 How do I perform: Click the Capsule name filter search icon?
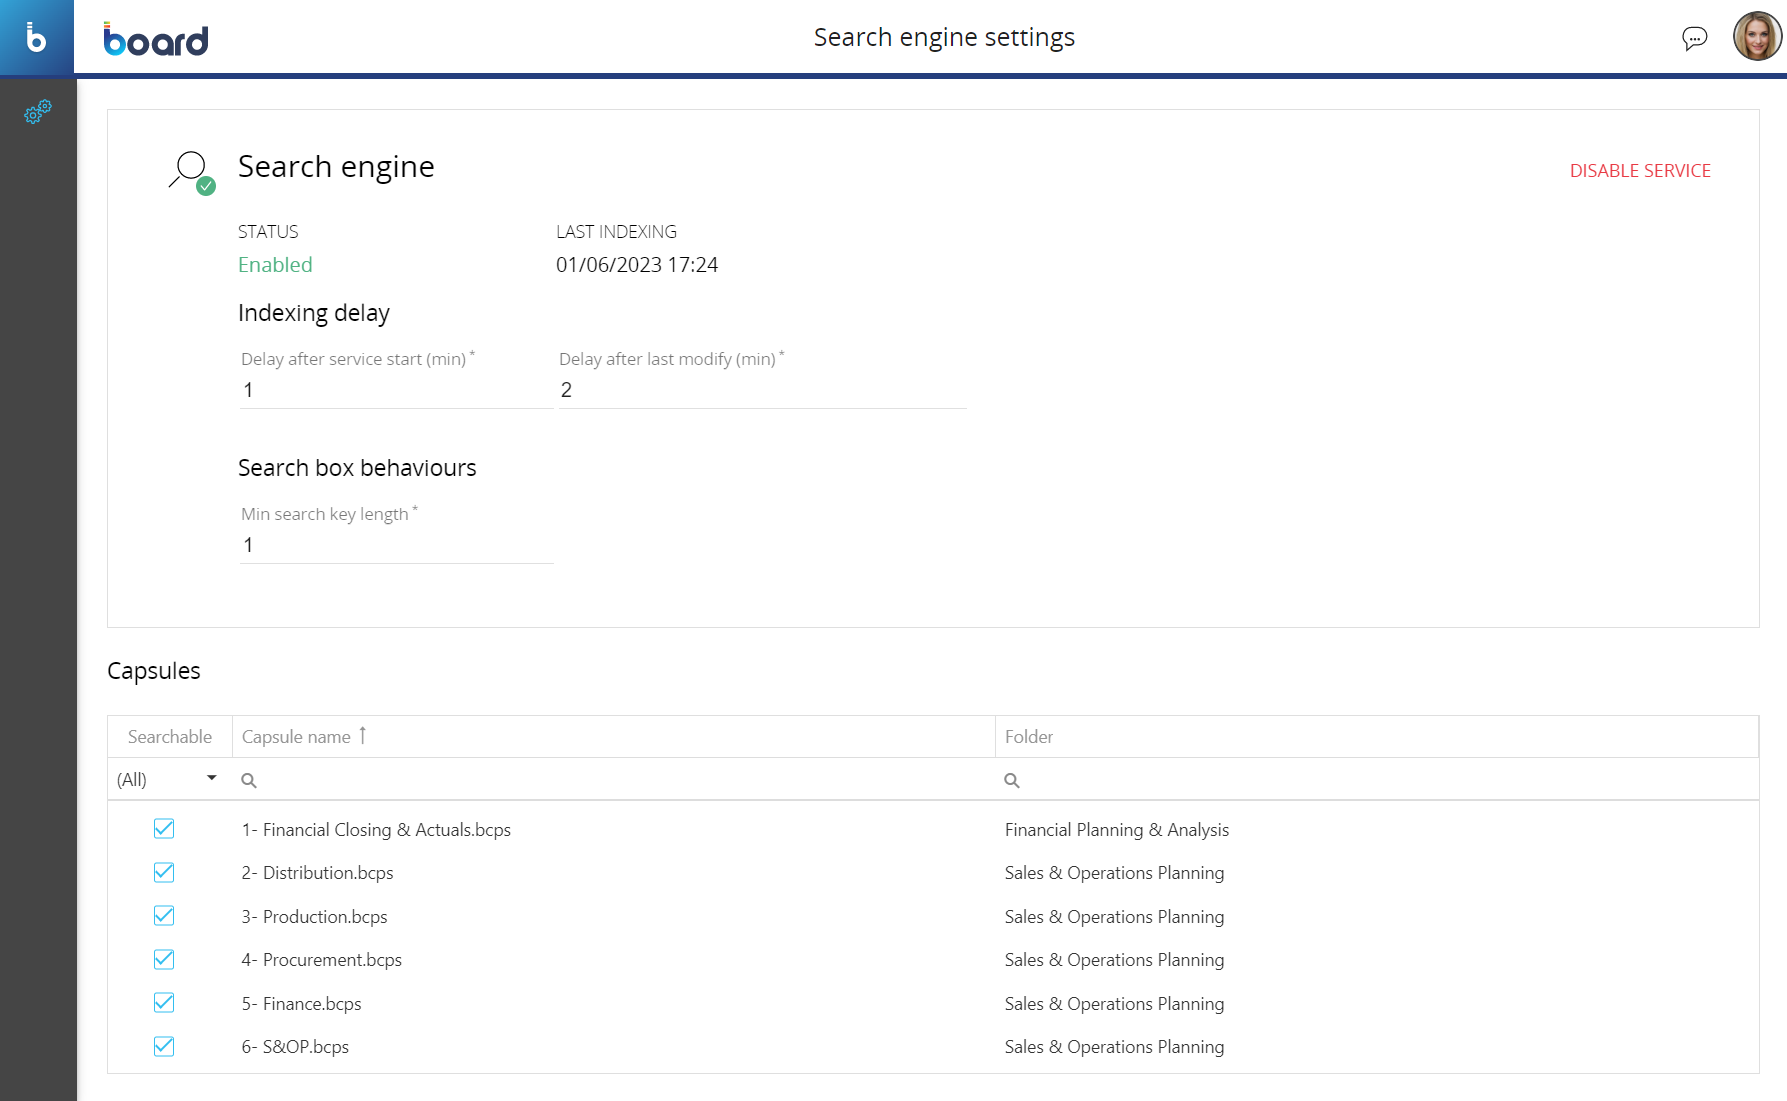[x=249, y=780]
